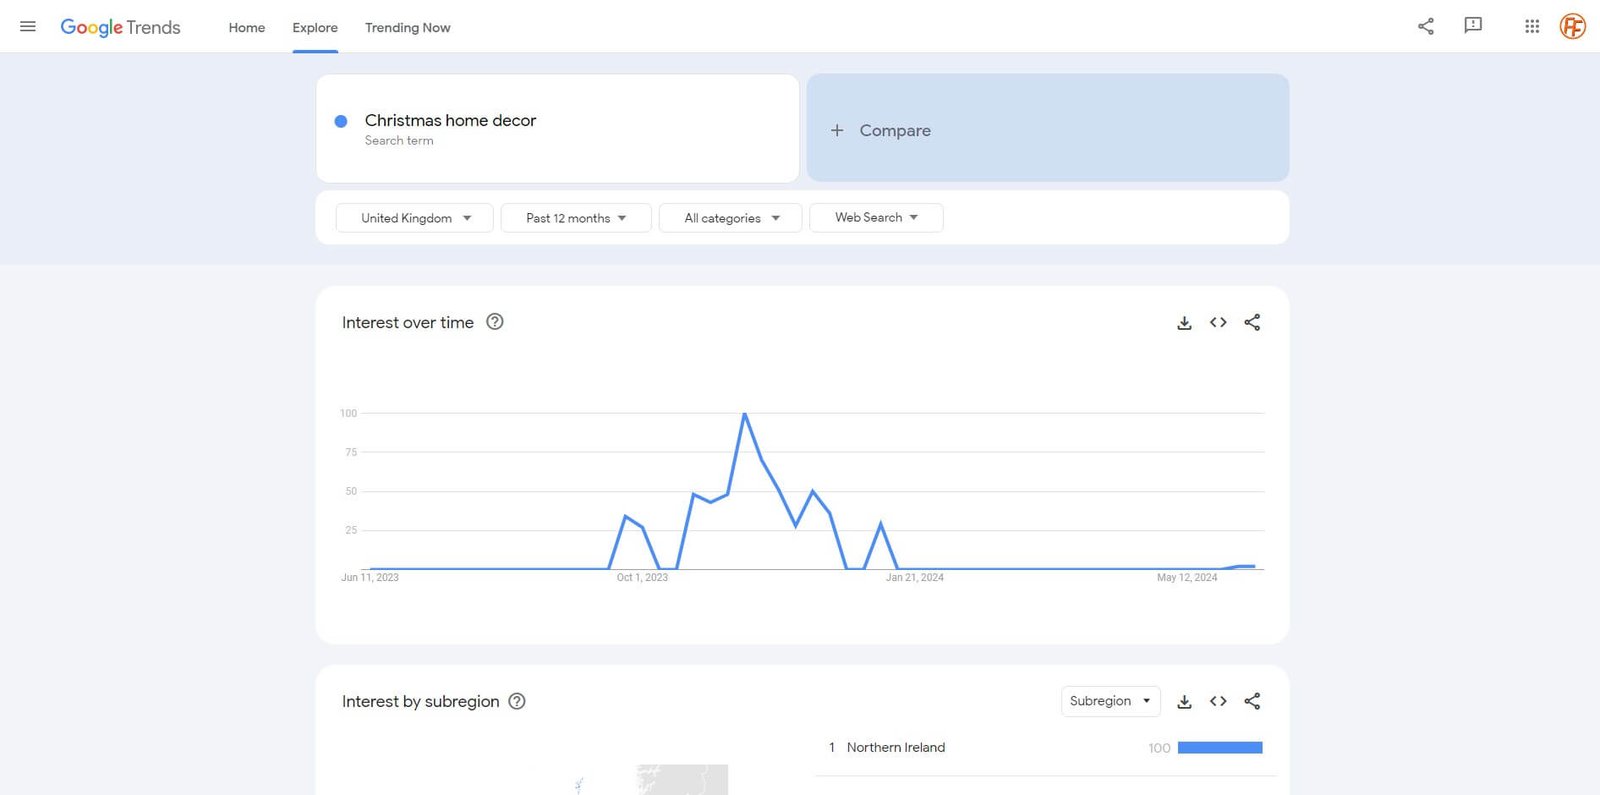Go to the Home tab

pos(247,27)
